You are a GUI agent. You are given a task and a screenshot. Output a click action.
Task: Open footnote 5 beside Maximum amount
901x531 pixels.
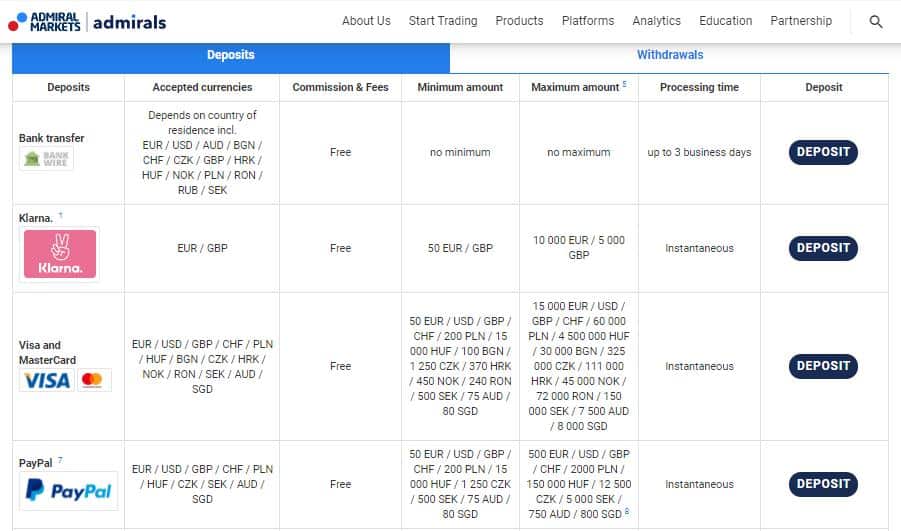point(625,83)
